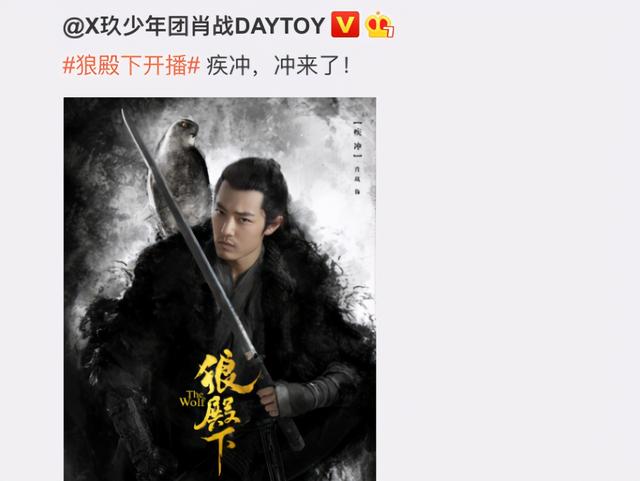Click the golden 狼殿下 calligraphy title

click(222, 408)
